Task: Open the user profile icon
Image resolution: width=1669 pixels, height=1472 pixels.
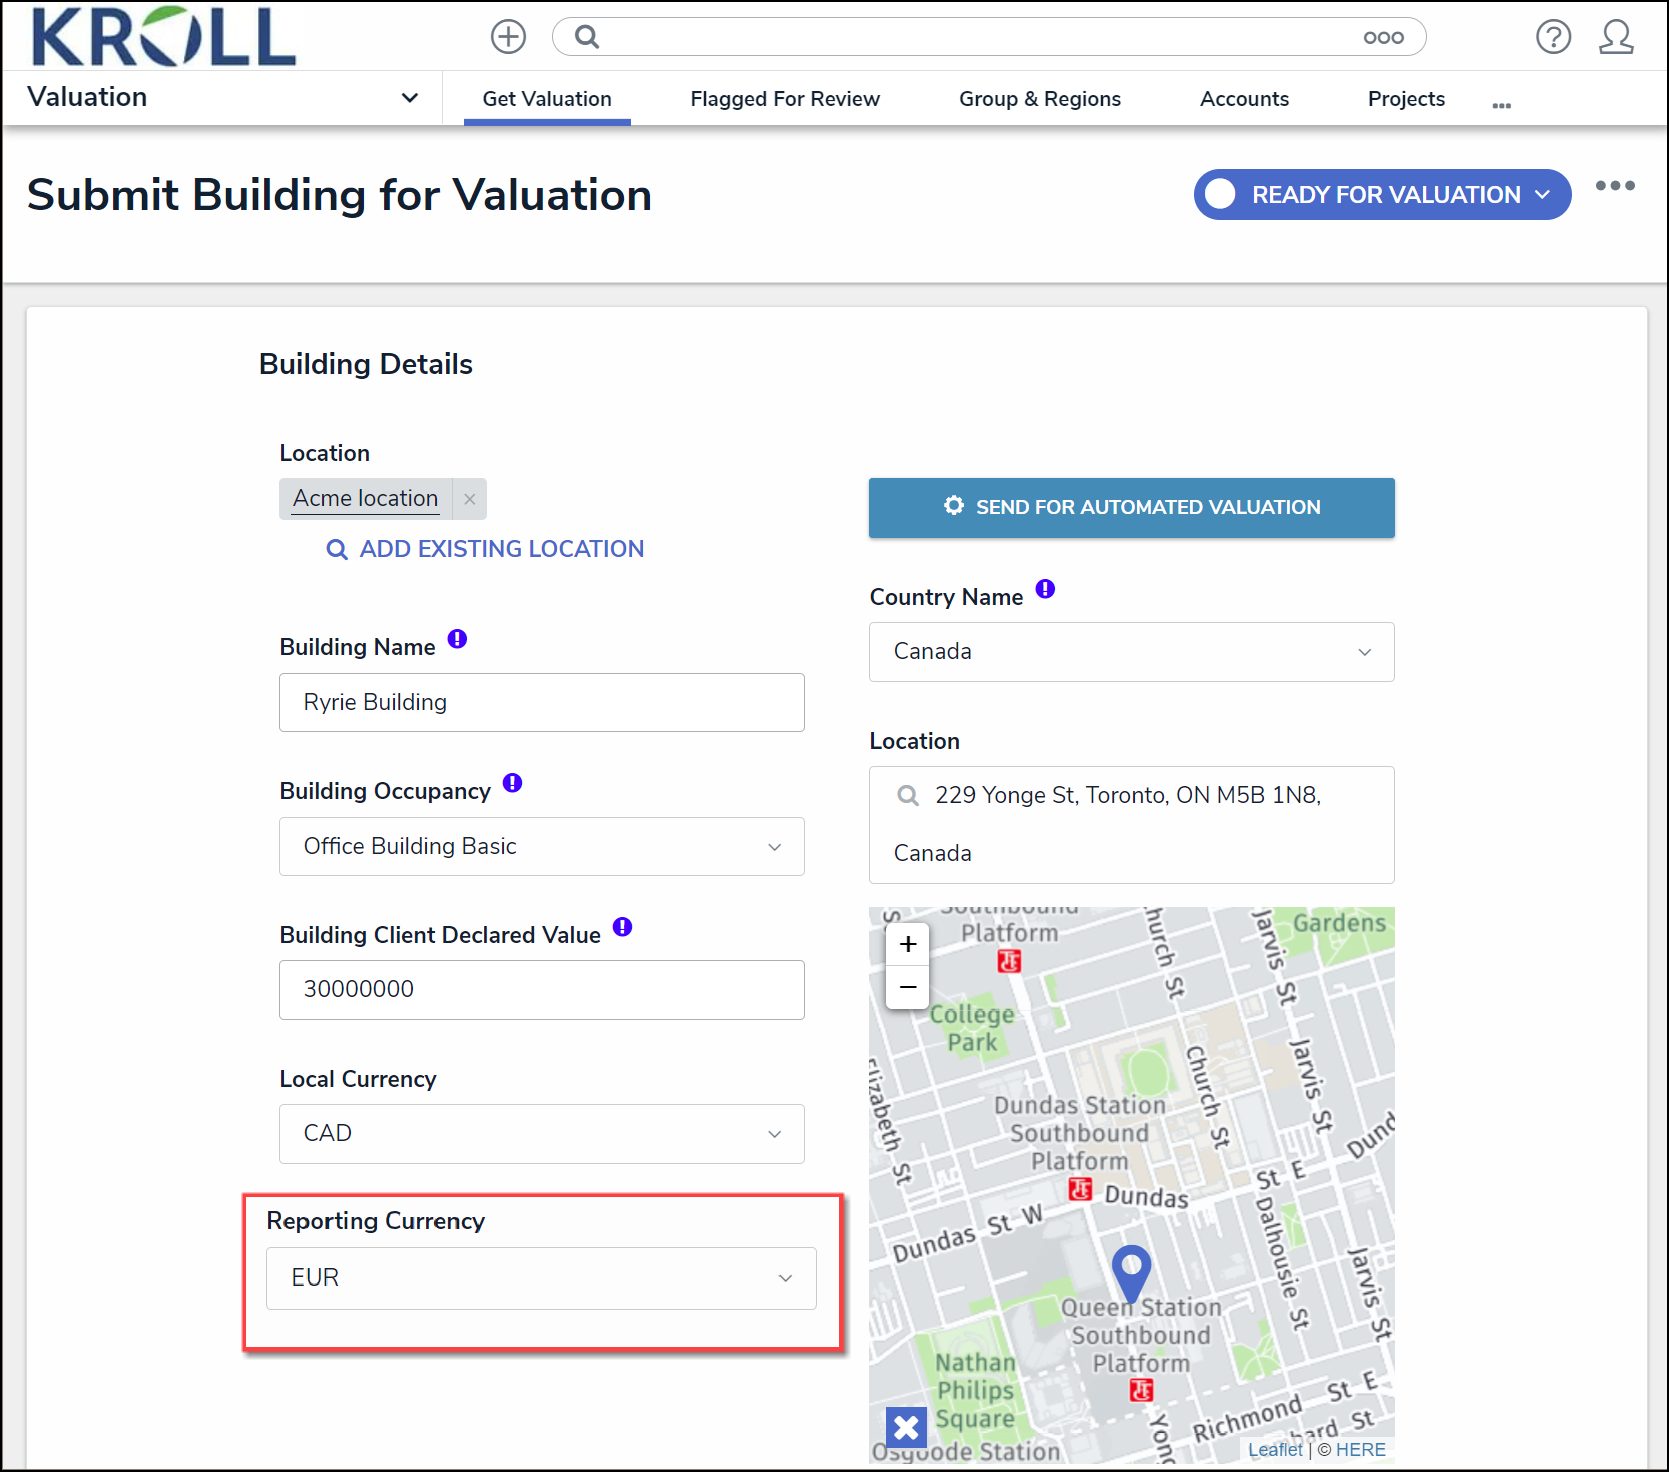Action: pyautogui.click(x=1616, y=37)
